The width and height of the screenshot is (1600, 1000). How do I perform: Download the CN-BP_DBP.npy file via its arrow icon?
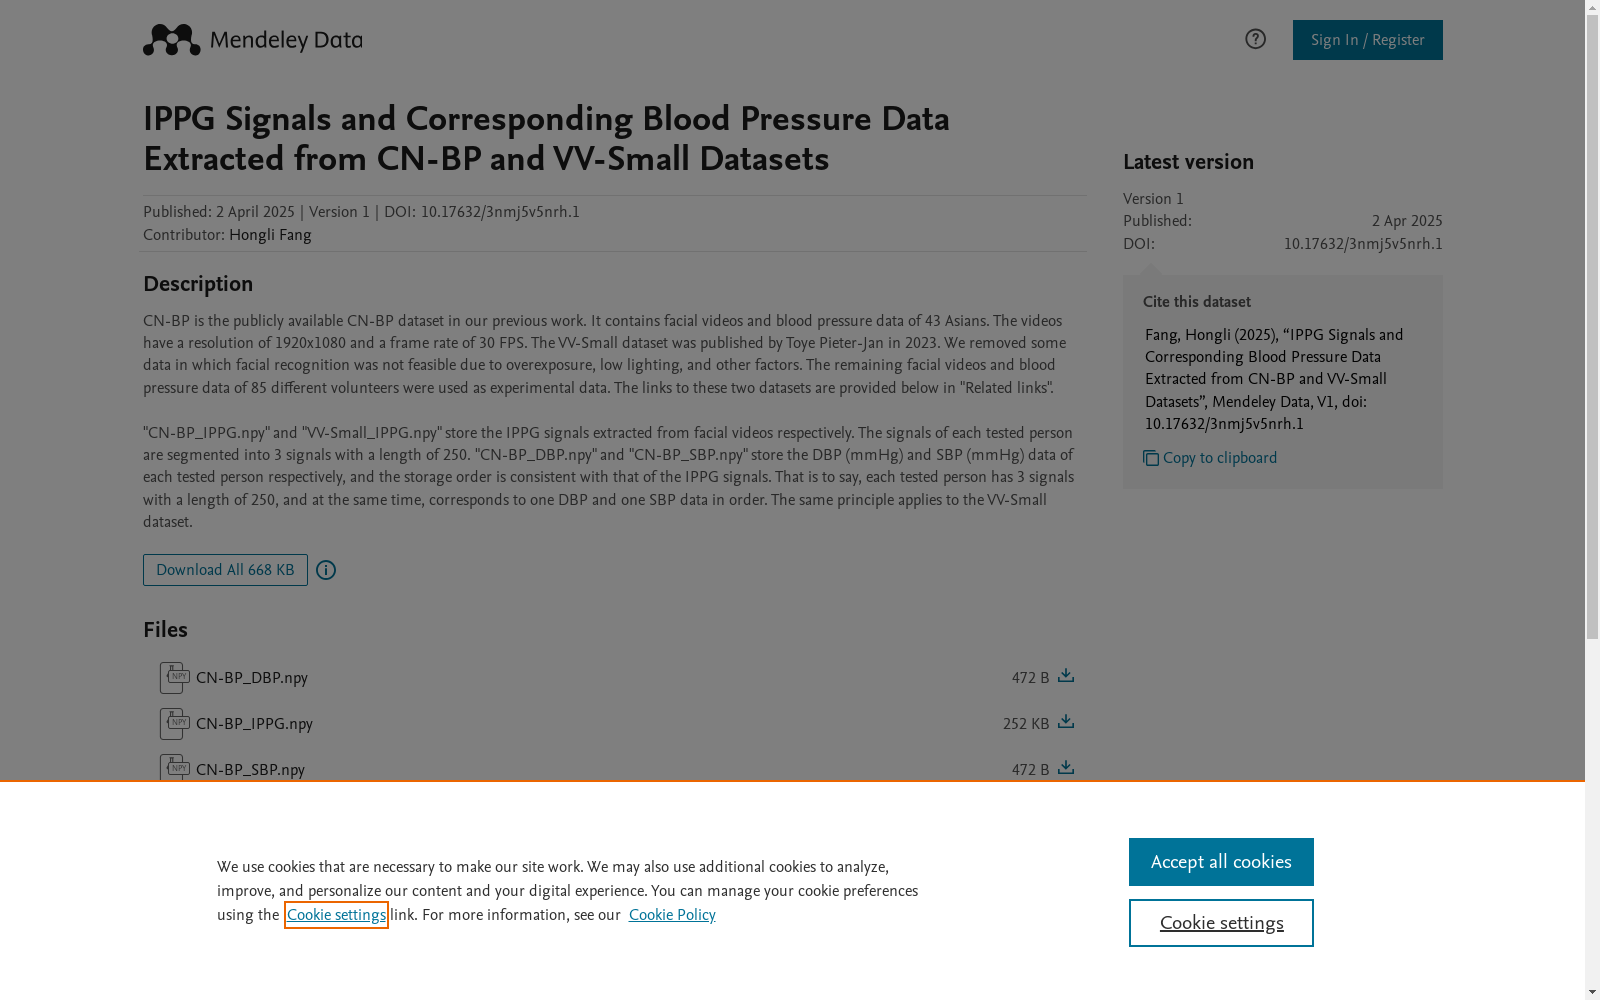pyautogui.click(x=1066, y=676)
